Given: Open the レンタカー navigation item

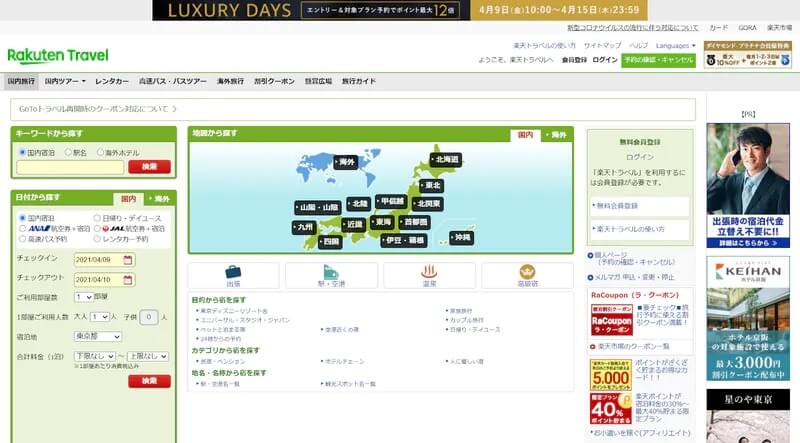Looking at the screenshot, I should [x=112, y=81].
